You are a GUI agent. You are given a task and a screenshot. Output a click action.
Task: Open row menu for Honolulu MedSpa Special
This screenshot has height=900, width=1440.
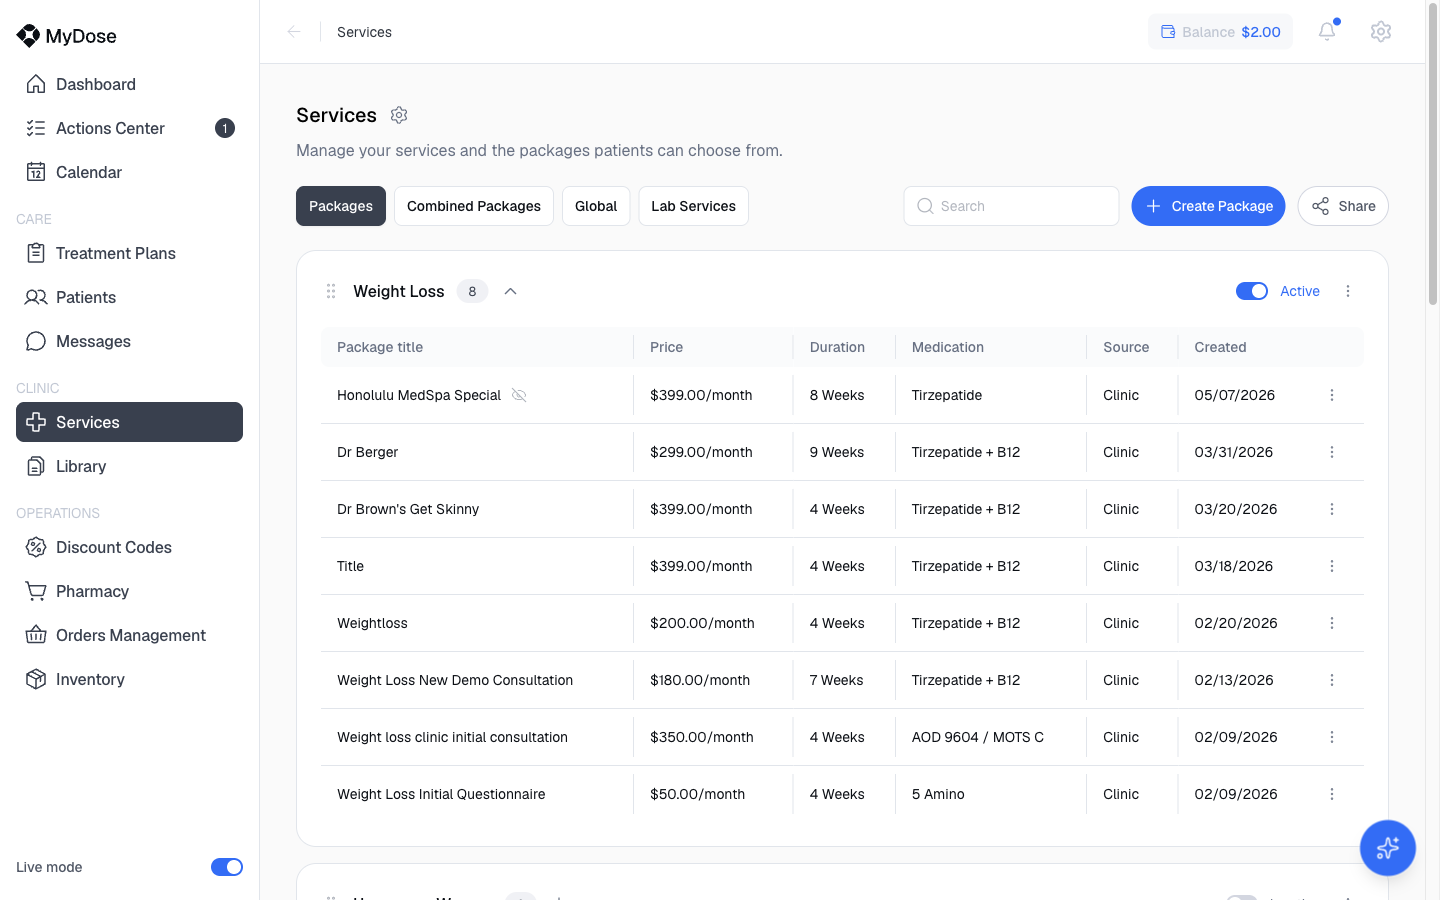click(1332, 395)
